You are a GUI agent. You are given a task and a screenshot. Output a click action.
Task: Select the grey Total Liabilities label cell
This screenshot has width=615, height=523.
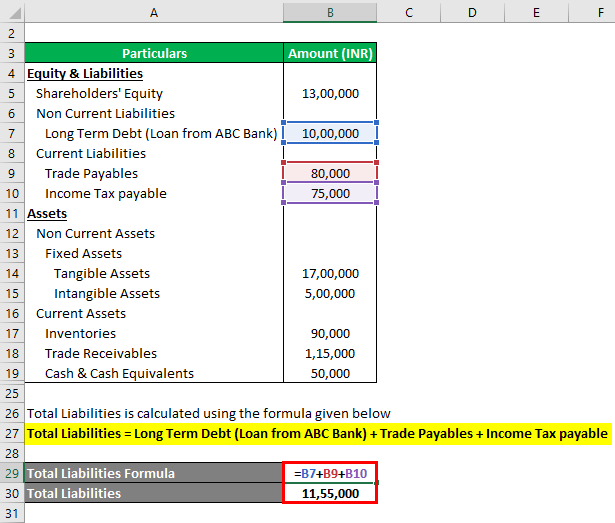pyautogui.click(x=154, y=494)
